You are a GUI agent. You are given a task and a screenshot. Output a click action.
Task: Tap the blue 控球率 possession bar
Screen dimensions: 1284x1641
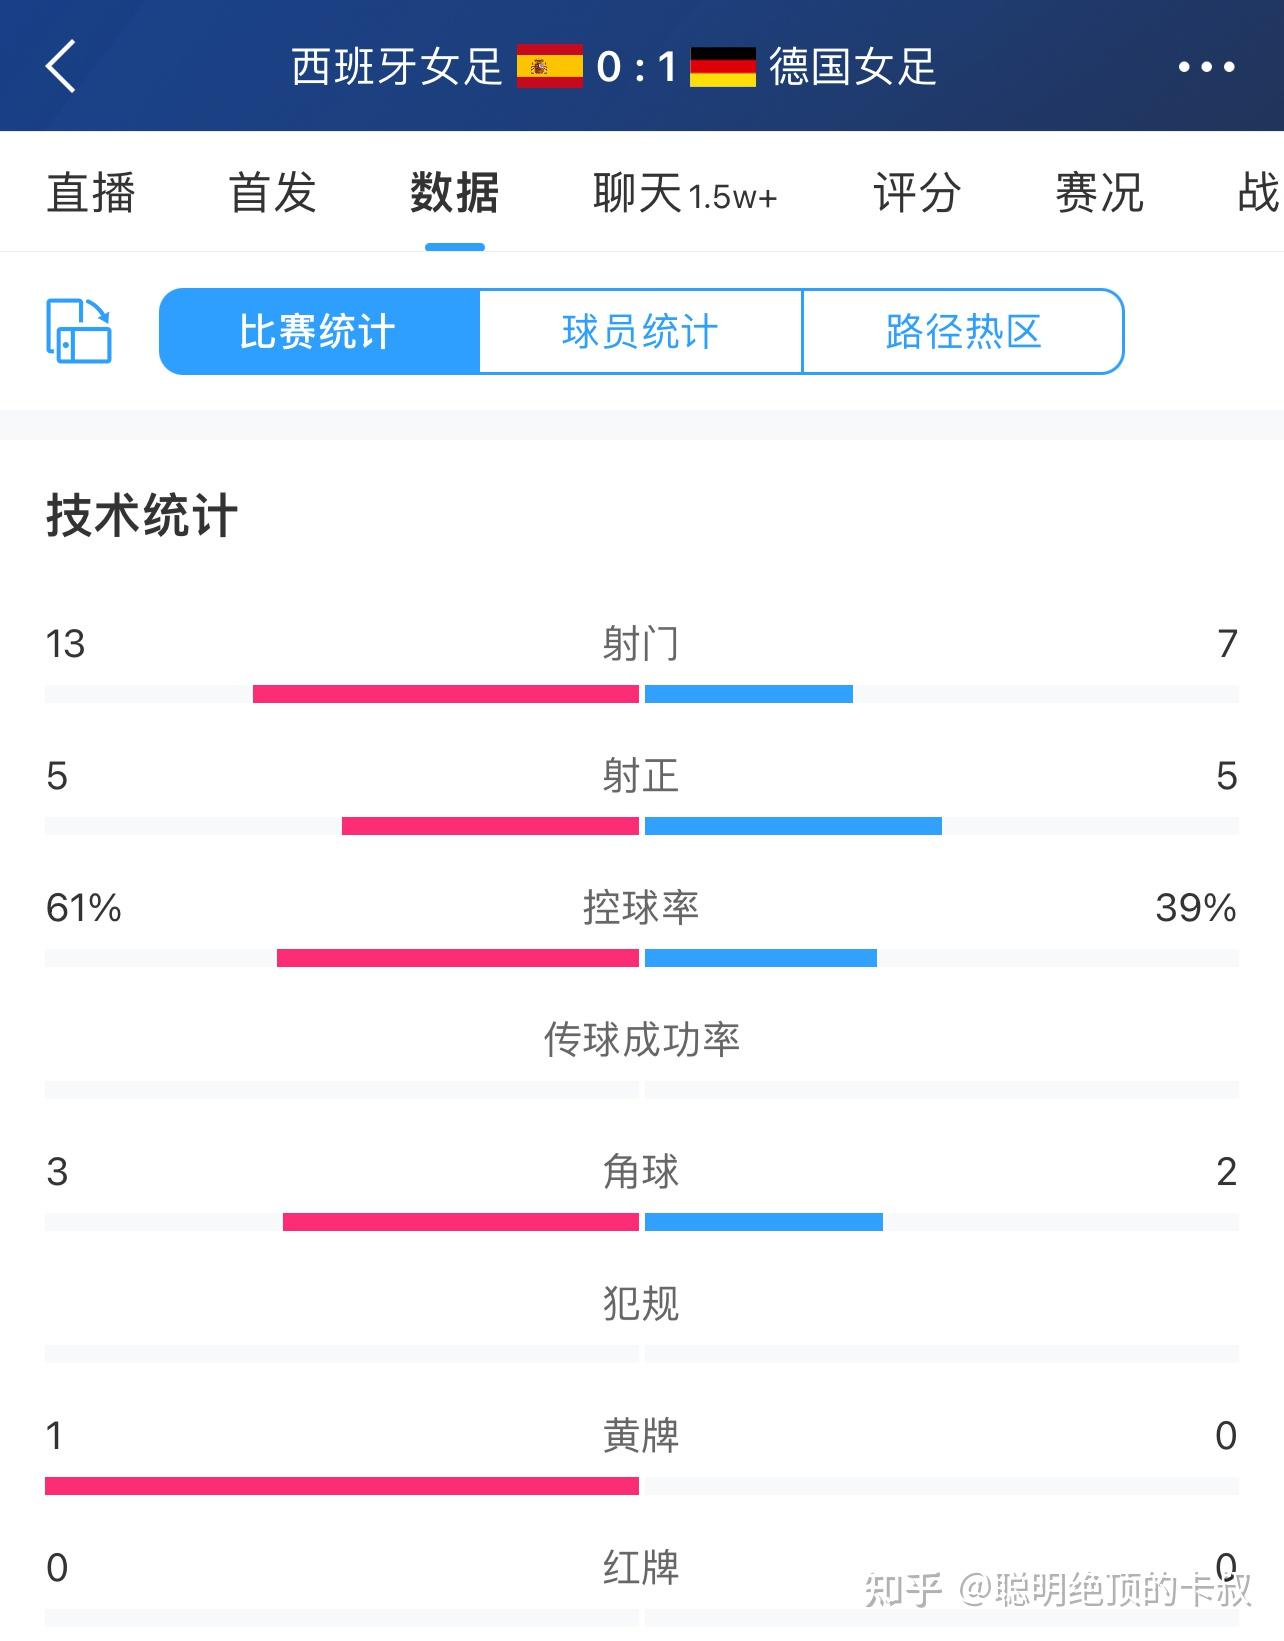coord(761,958)
